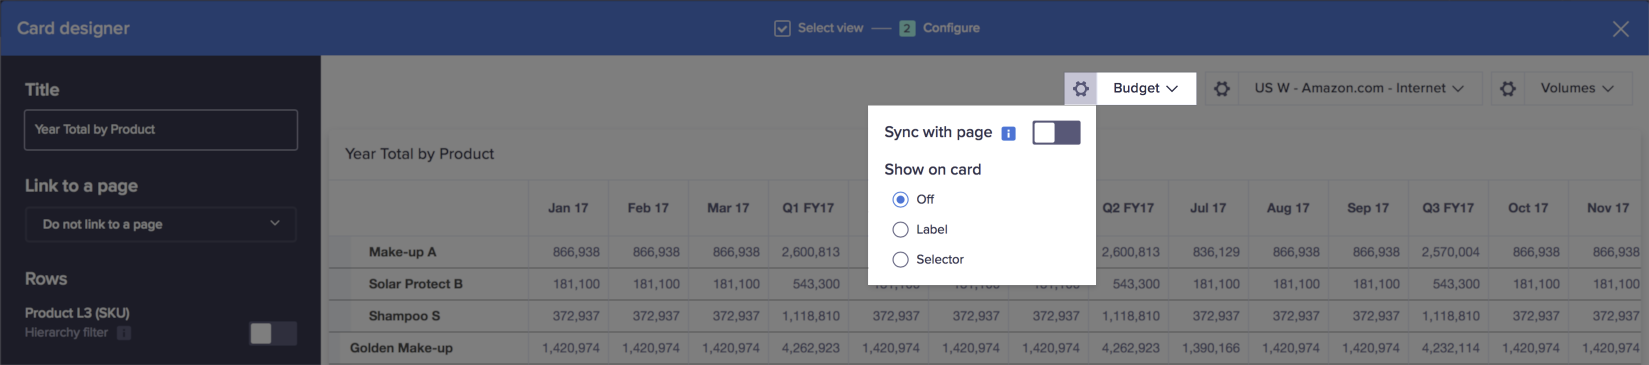Click info icon beside Hierarchy filter
Viewport: 1649px width, 365px height.
point(124,333)
